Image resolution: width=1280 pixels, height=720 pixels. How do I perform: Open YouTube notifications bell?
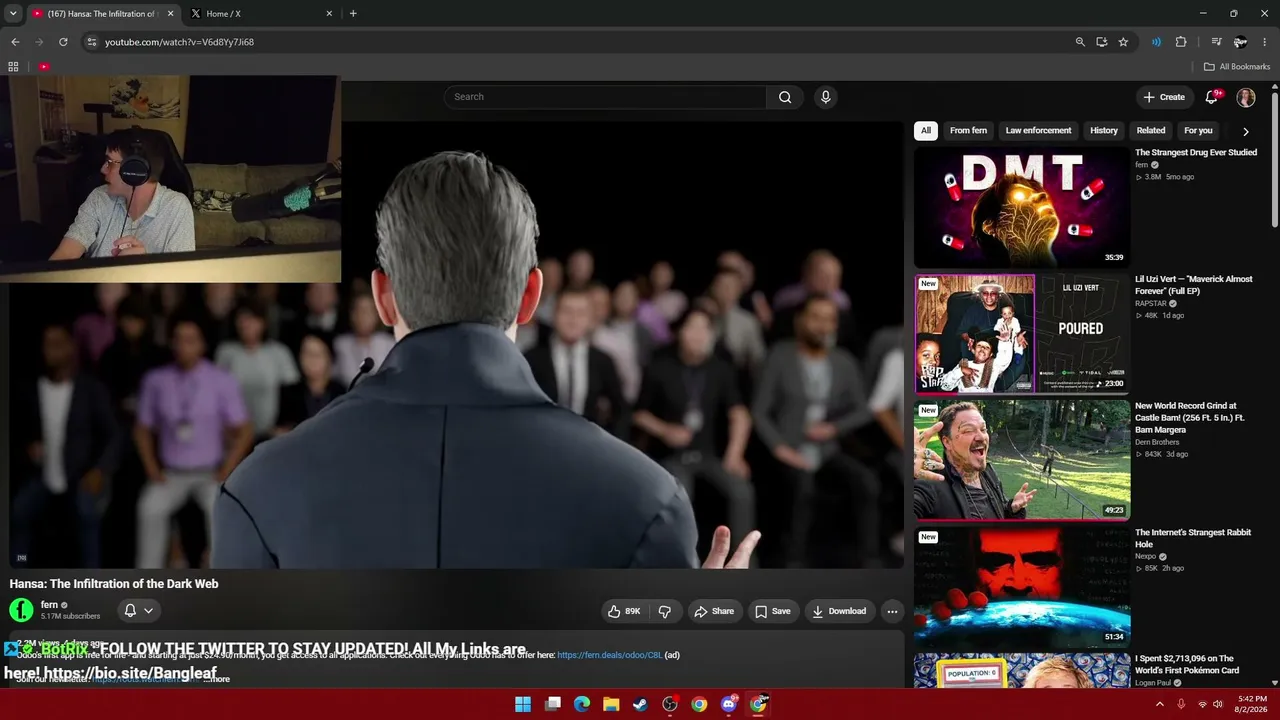(1212, 97)
